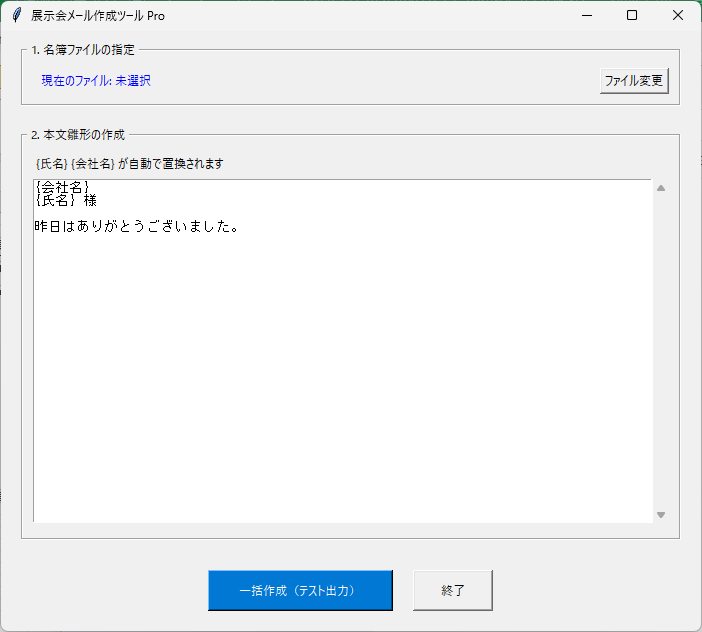Click the hint text about 自動で置換されます
The image size is (702, 632).
click(129, 163)
